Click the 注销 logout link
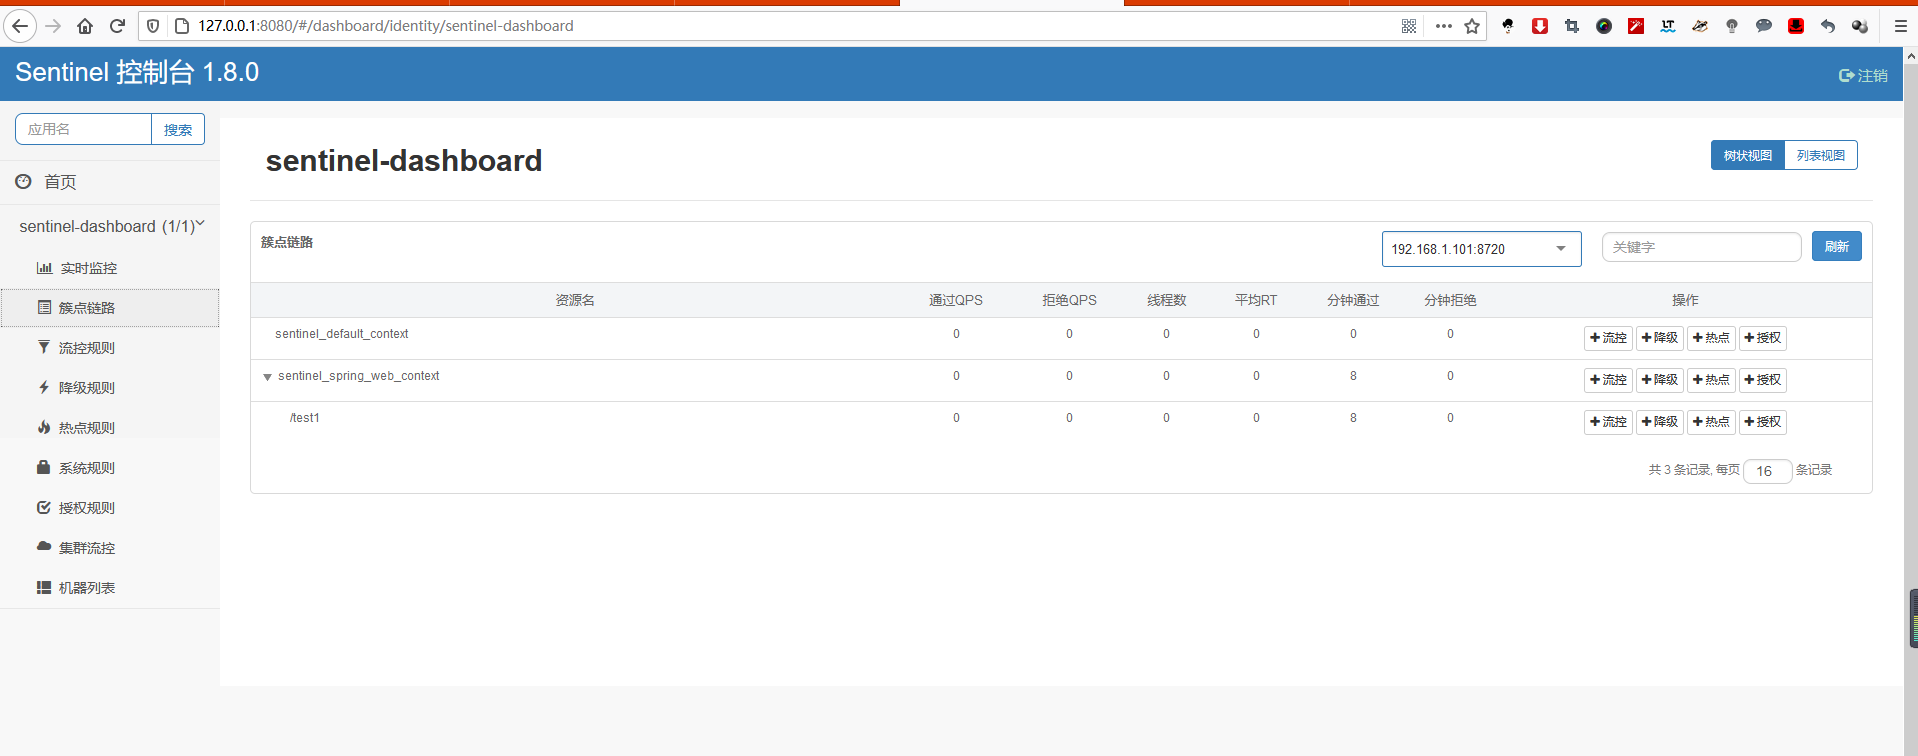 pyautogui.click(x=1863, y=76)
